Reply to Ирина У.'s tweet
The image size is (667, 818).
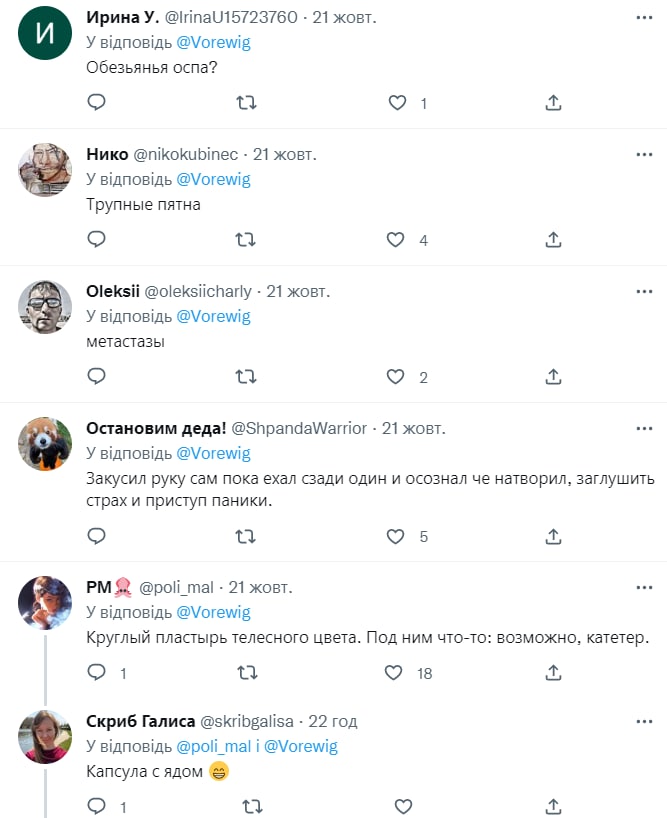click(x=97, y=103)
